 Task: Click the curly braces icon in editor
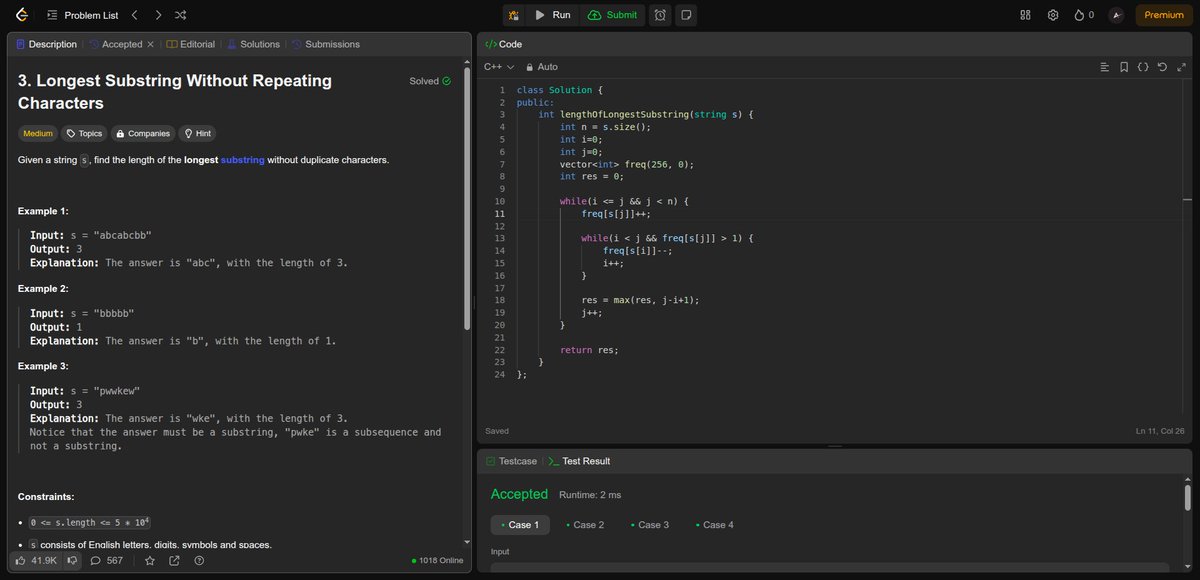tap(1144, 67)
